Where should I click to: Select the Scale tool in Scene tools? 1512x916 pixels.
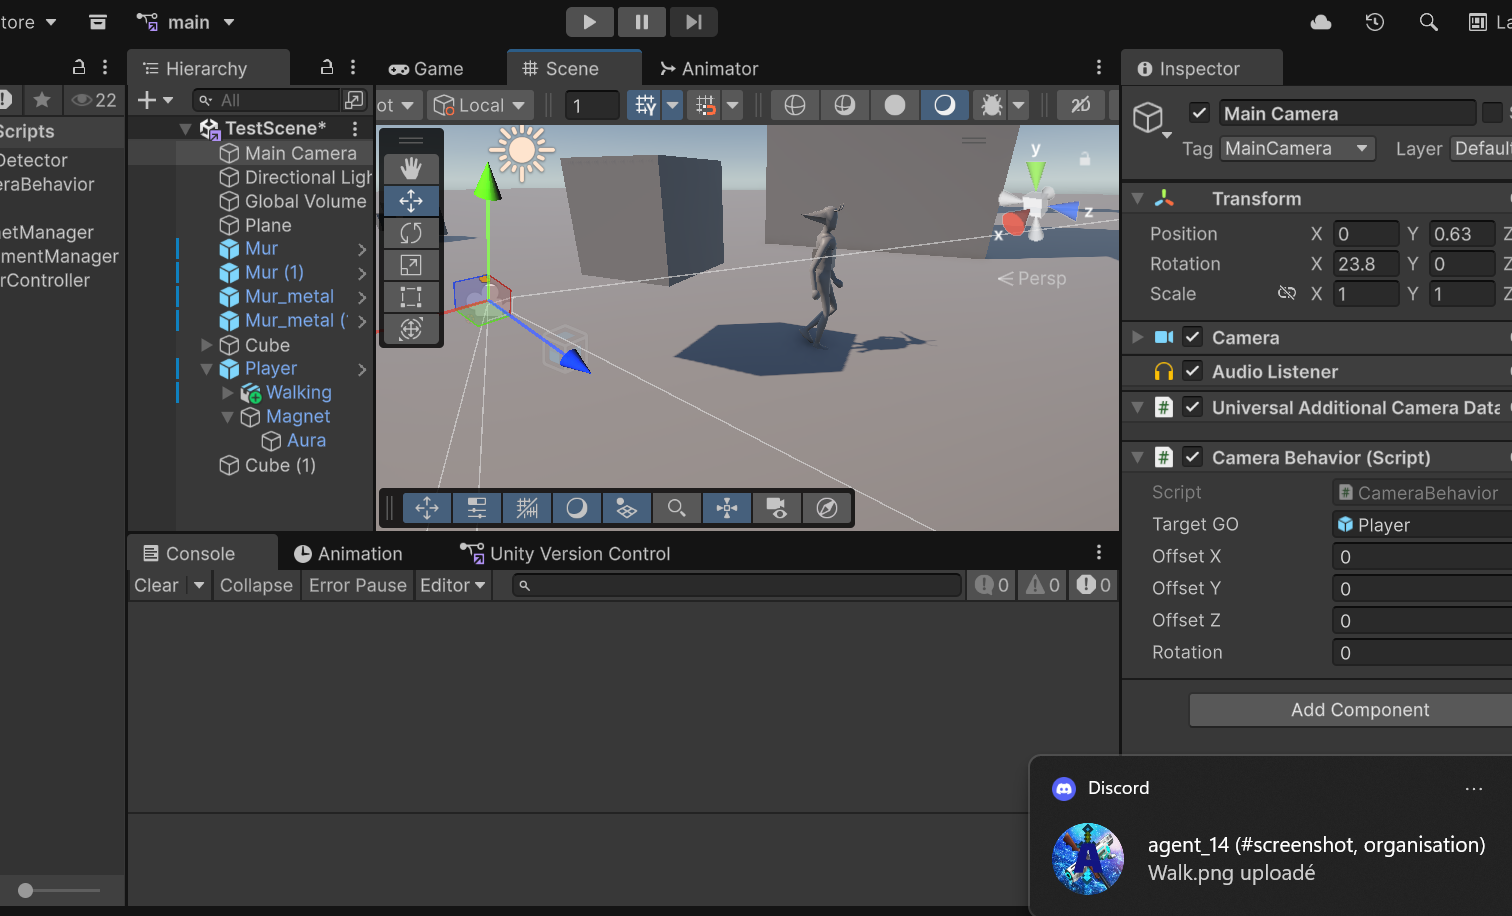[x=411, y=265]
